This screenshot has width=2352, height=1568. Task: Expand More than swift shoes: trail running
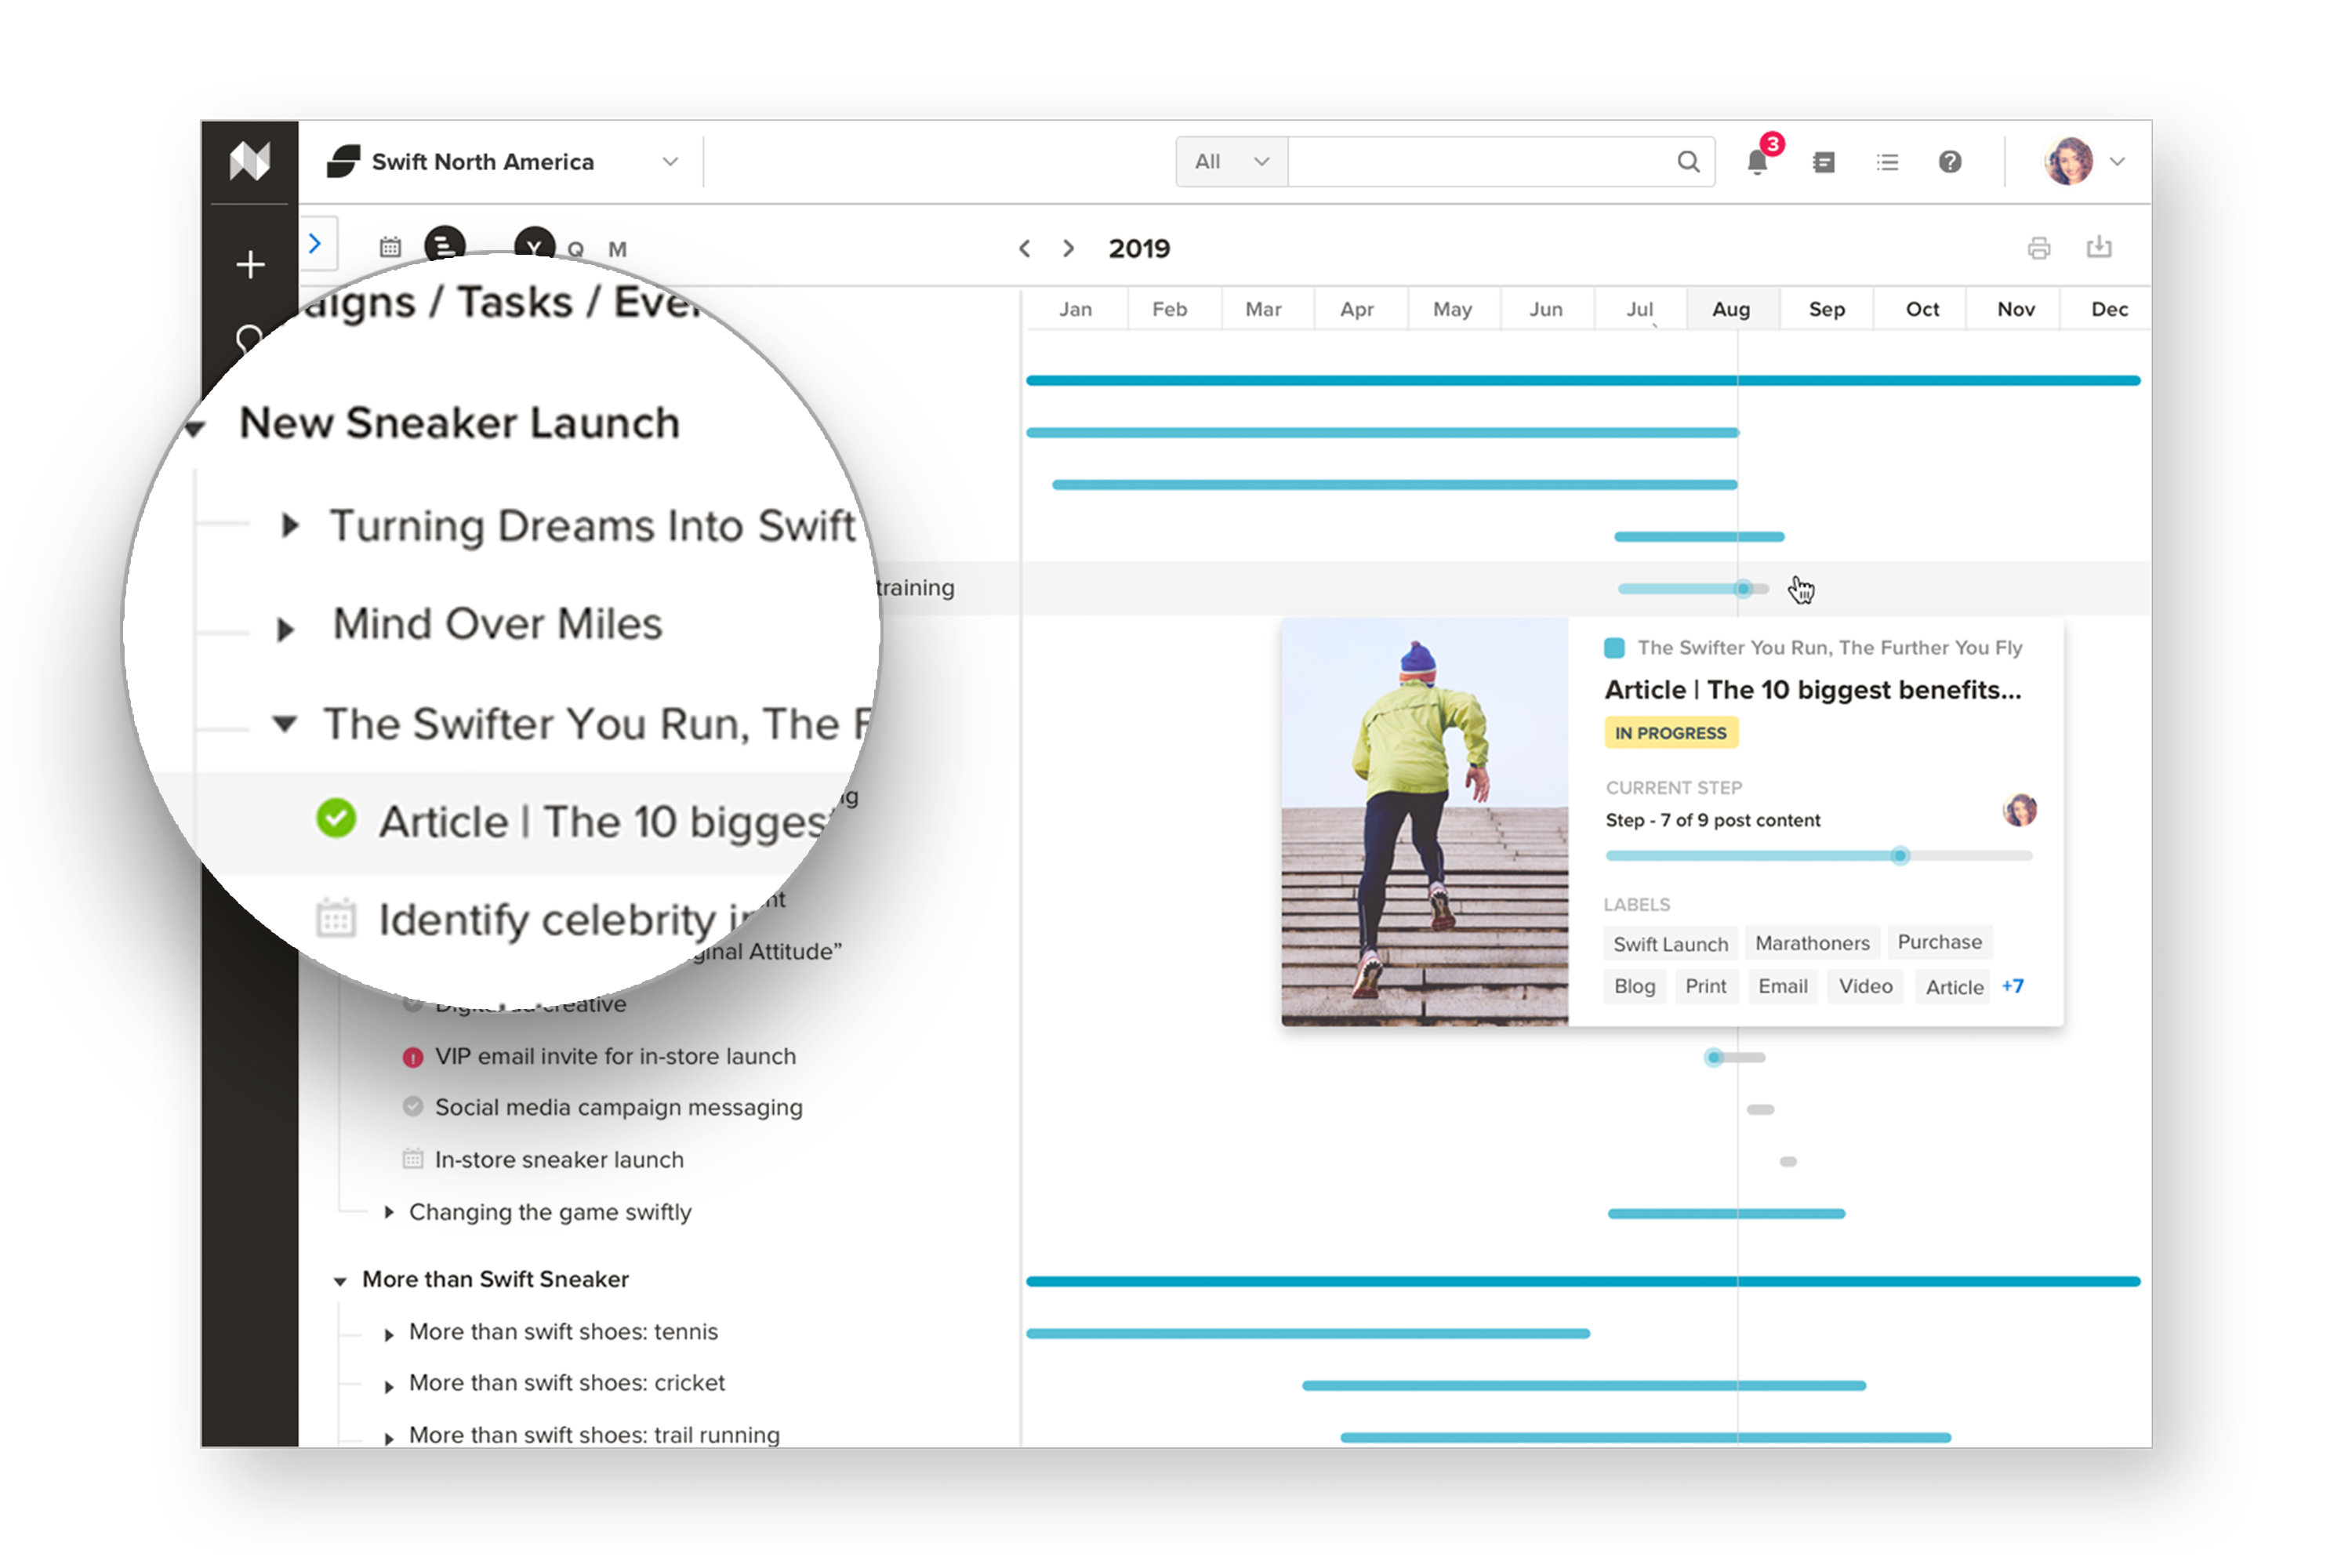[389, 1438]
